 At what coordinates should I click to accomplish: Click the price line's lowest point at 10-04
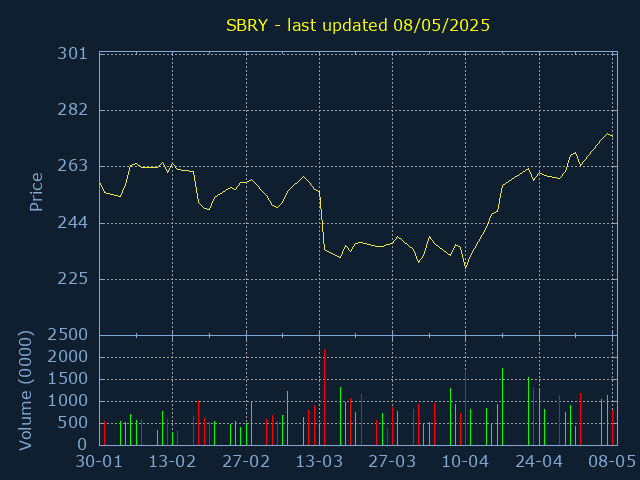[x=465, y=268]
